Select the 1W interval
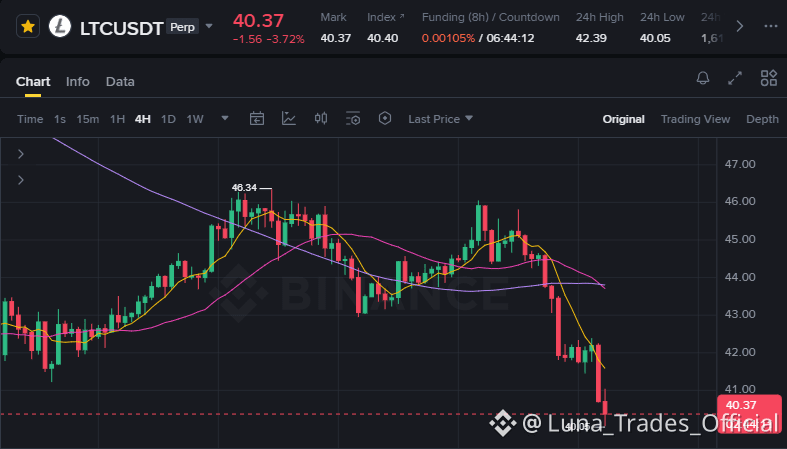 coord(195,119)
